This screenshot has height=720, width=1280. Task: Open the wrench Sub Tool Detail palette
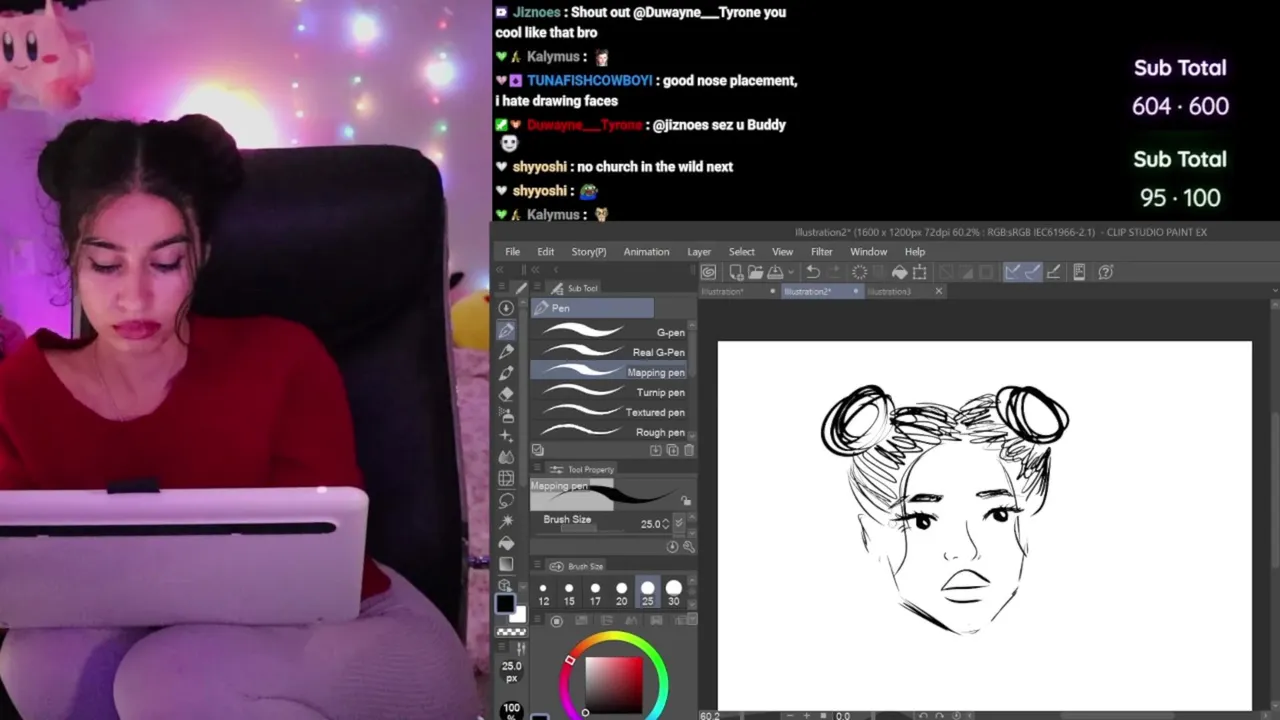(688, 547)
